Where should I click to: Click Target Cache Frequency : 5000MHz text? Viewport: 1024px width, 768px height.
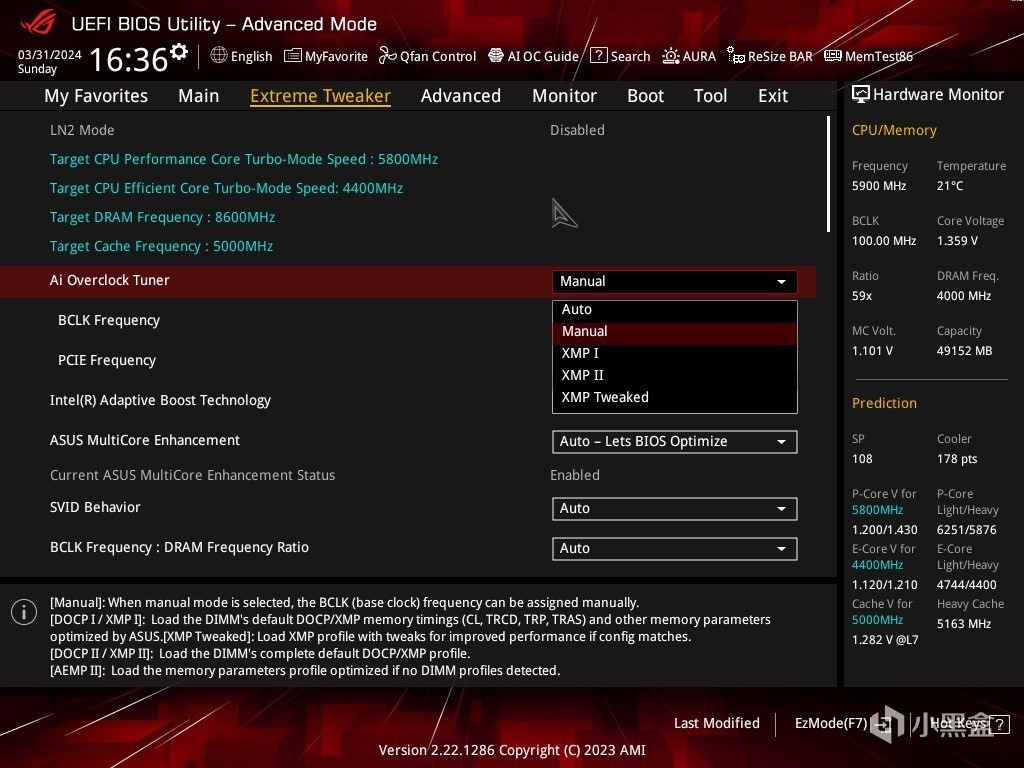tap(161, 246)
